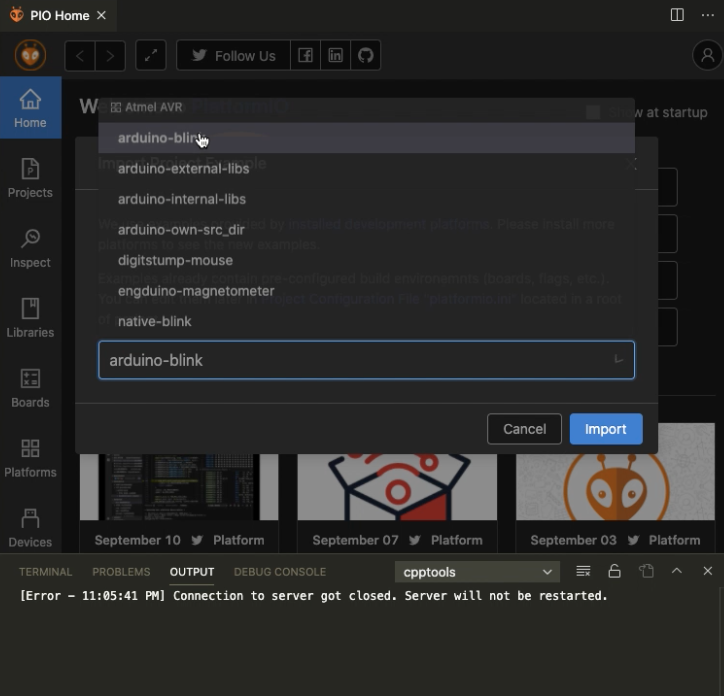Switch to the TERMINAL tab
Viewport: 724px width, 696px height.
click(45, 572)
